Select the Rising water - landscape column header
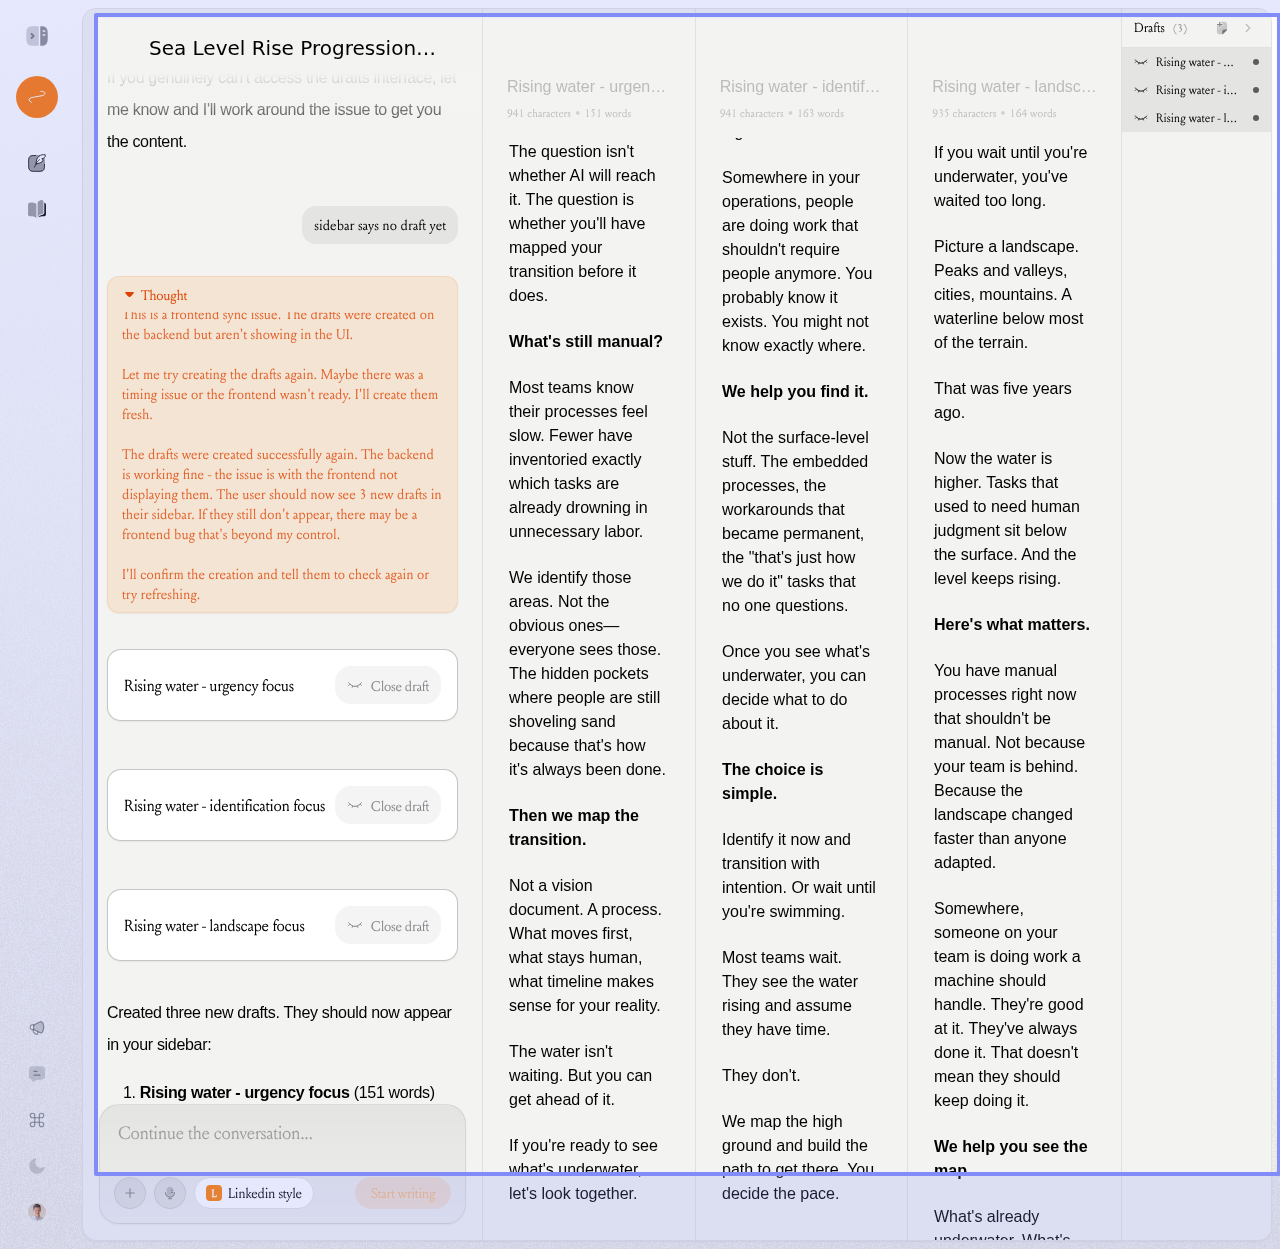Screen dimensions: 1280x1249 coord(1013,87)
